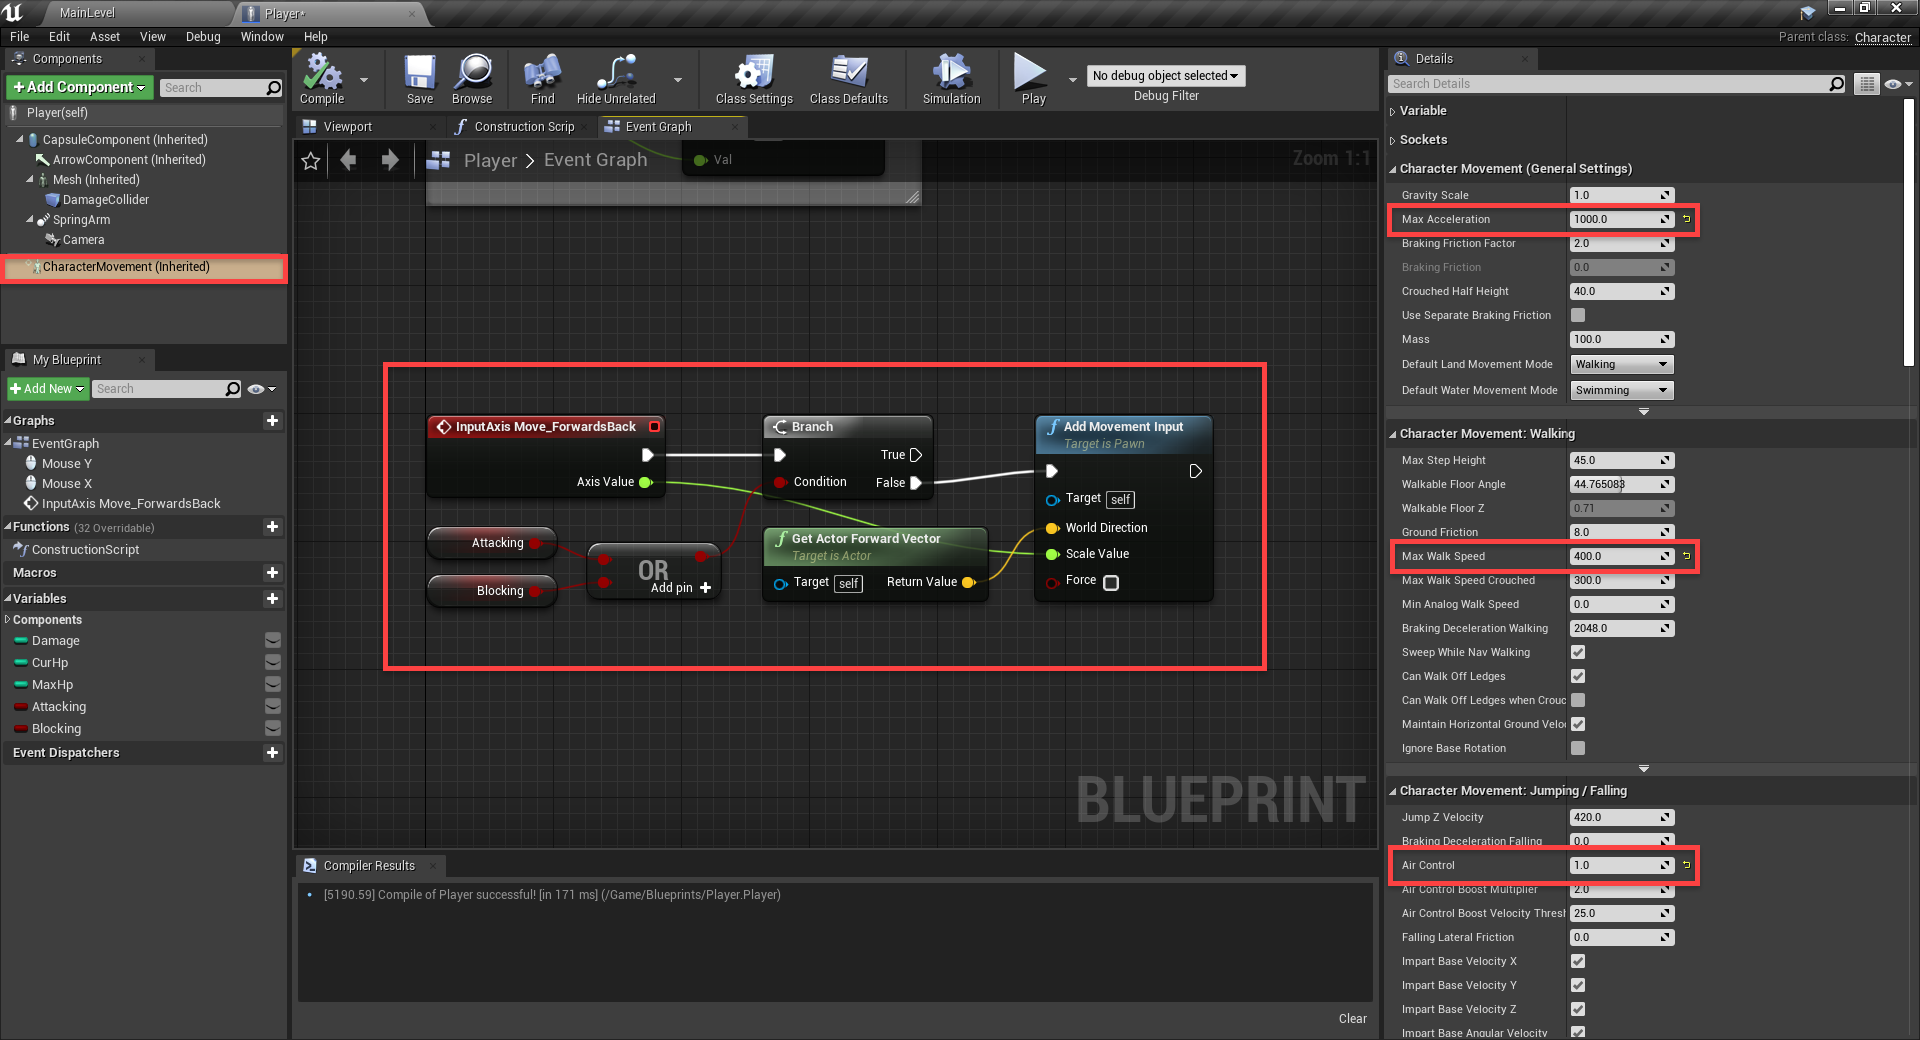Click the Play toolbar button
Image resolution: width=1920 pixels, height=1040 pixels.
point(1033,79)
